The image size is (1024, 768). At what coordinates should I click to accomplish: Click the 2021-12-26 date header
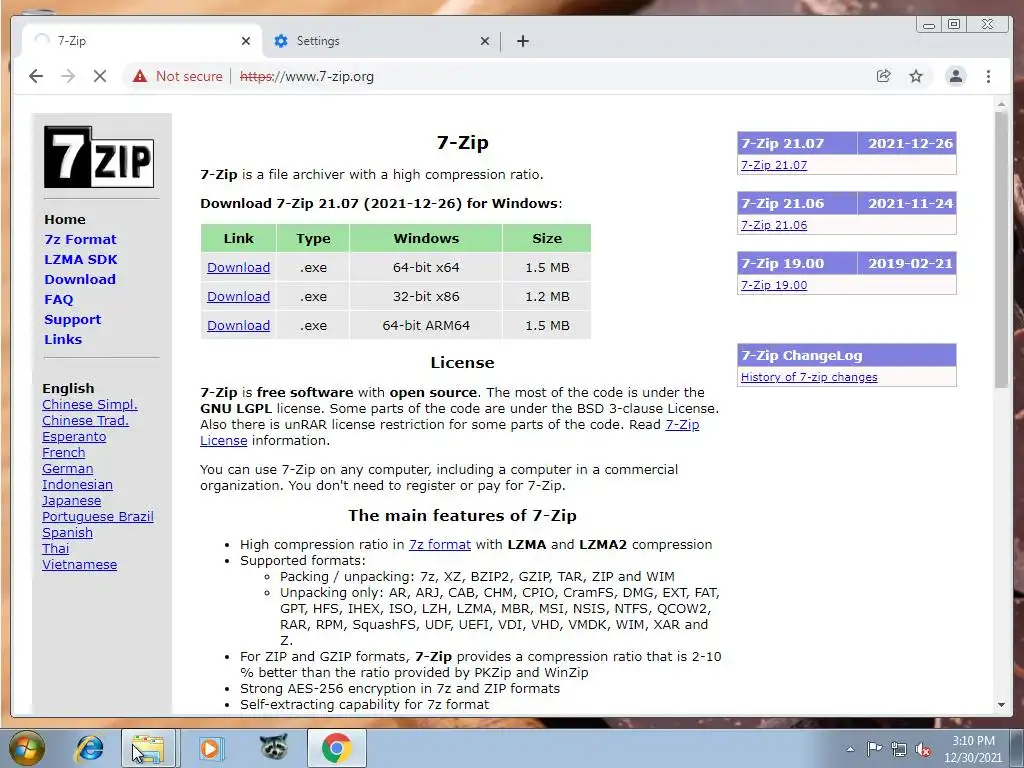[910, 144]
